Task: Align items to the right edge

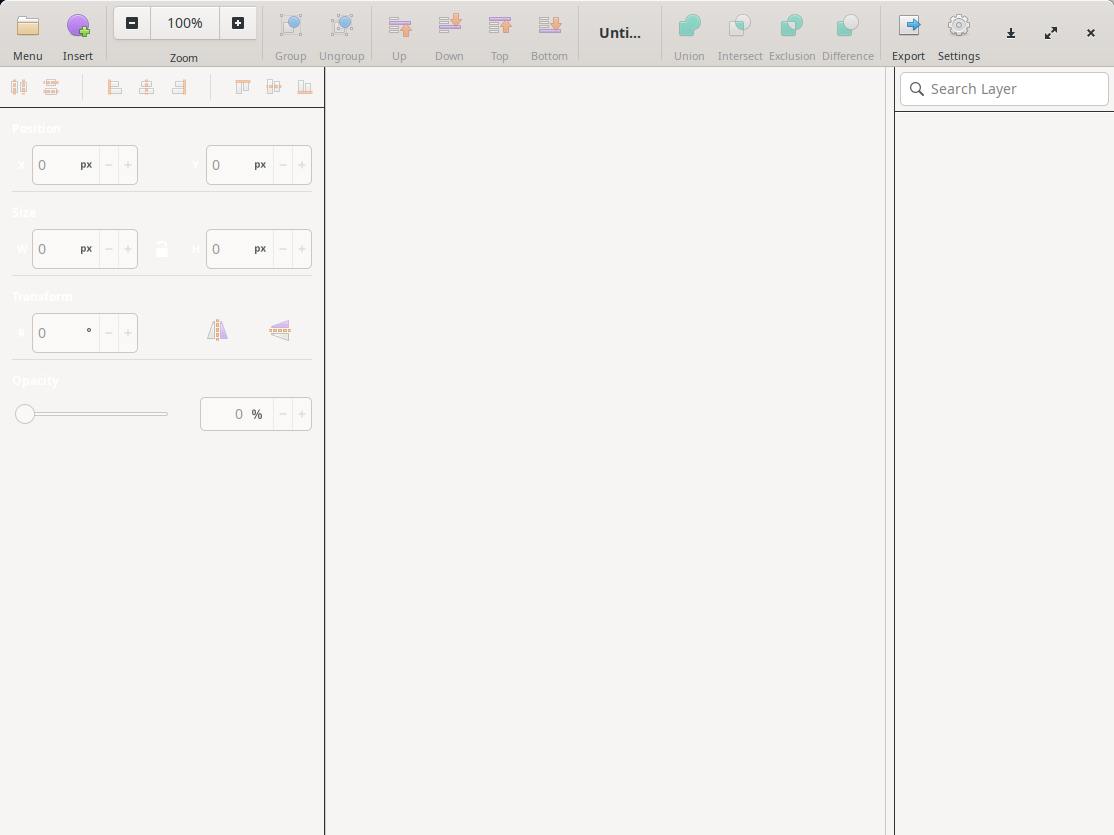Action: (x=179, y=87)
